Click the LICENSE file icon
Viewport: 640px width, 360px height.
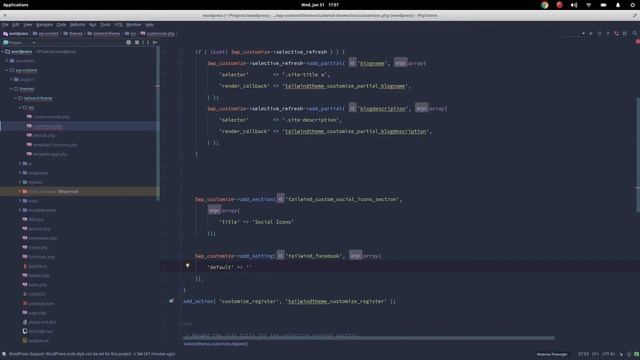25,294
